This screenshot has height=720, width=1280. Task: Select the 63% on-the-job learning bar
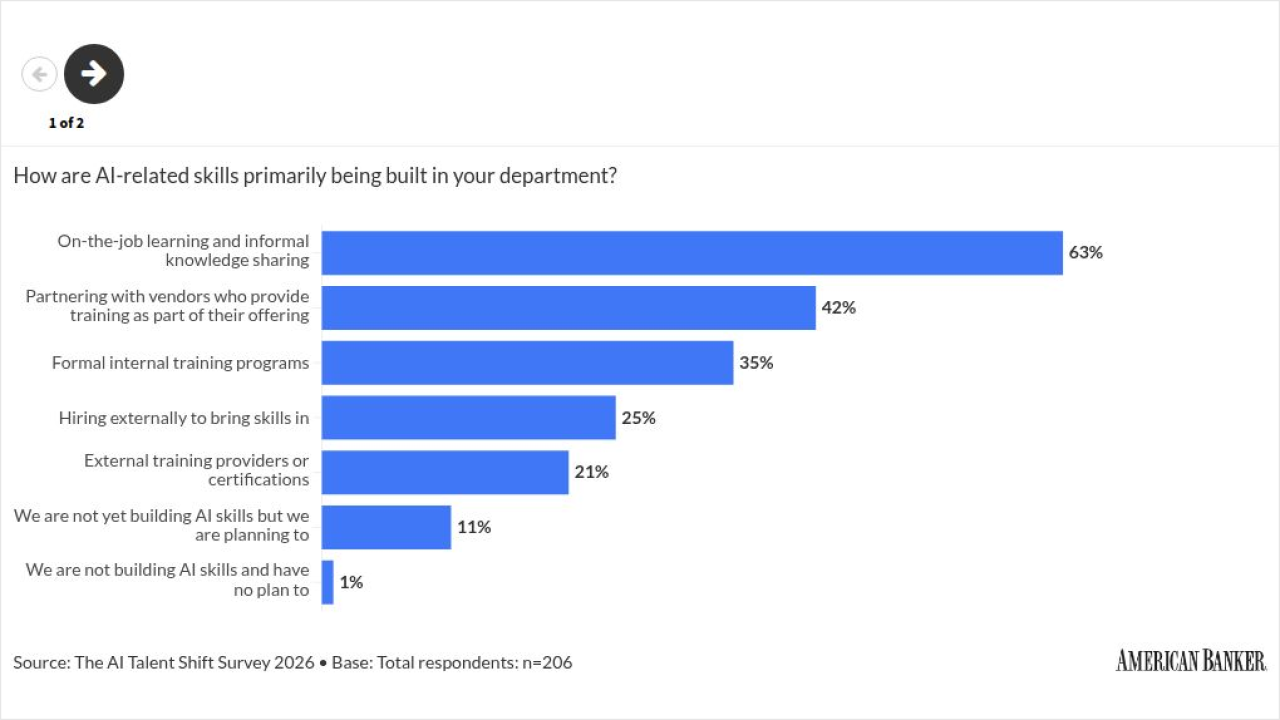click(x=692, y=253)
